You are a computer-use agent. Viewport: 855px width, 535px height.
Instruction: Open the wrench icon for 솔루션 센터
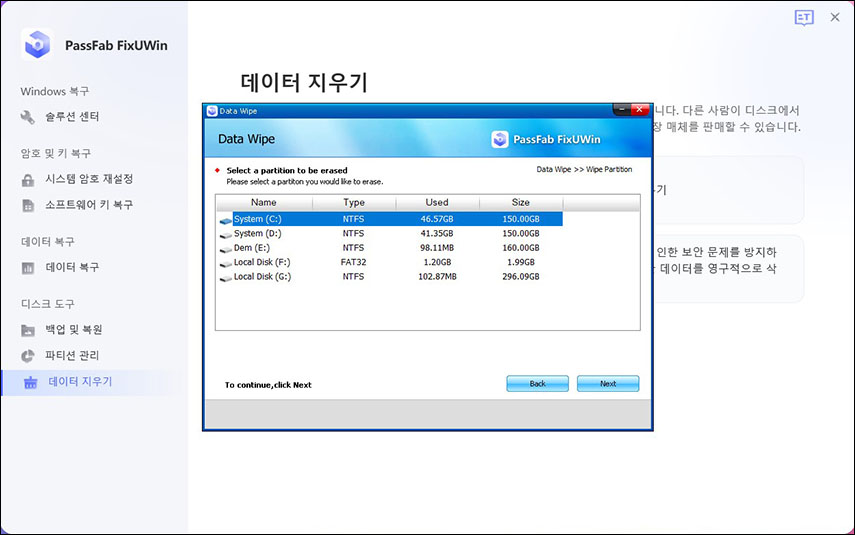[27, 117]
